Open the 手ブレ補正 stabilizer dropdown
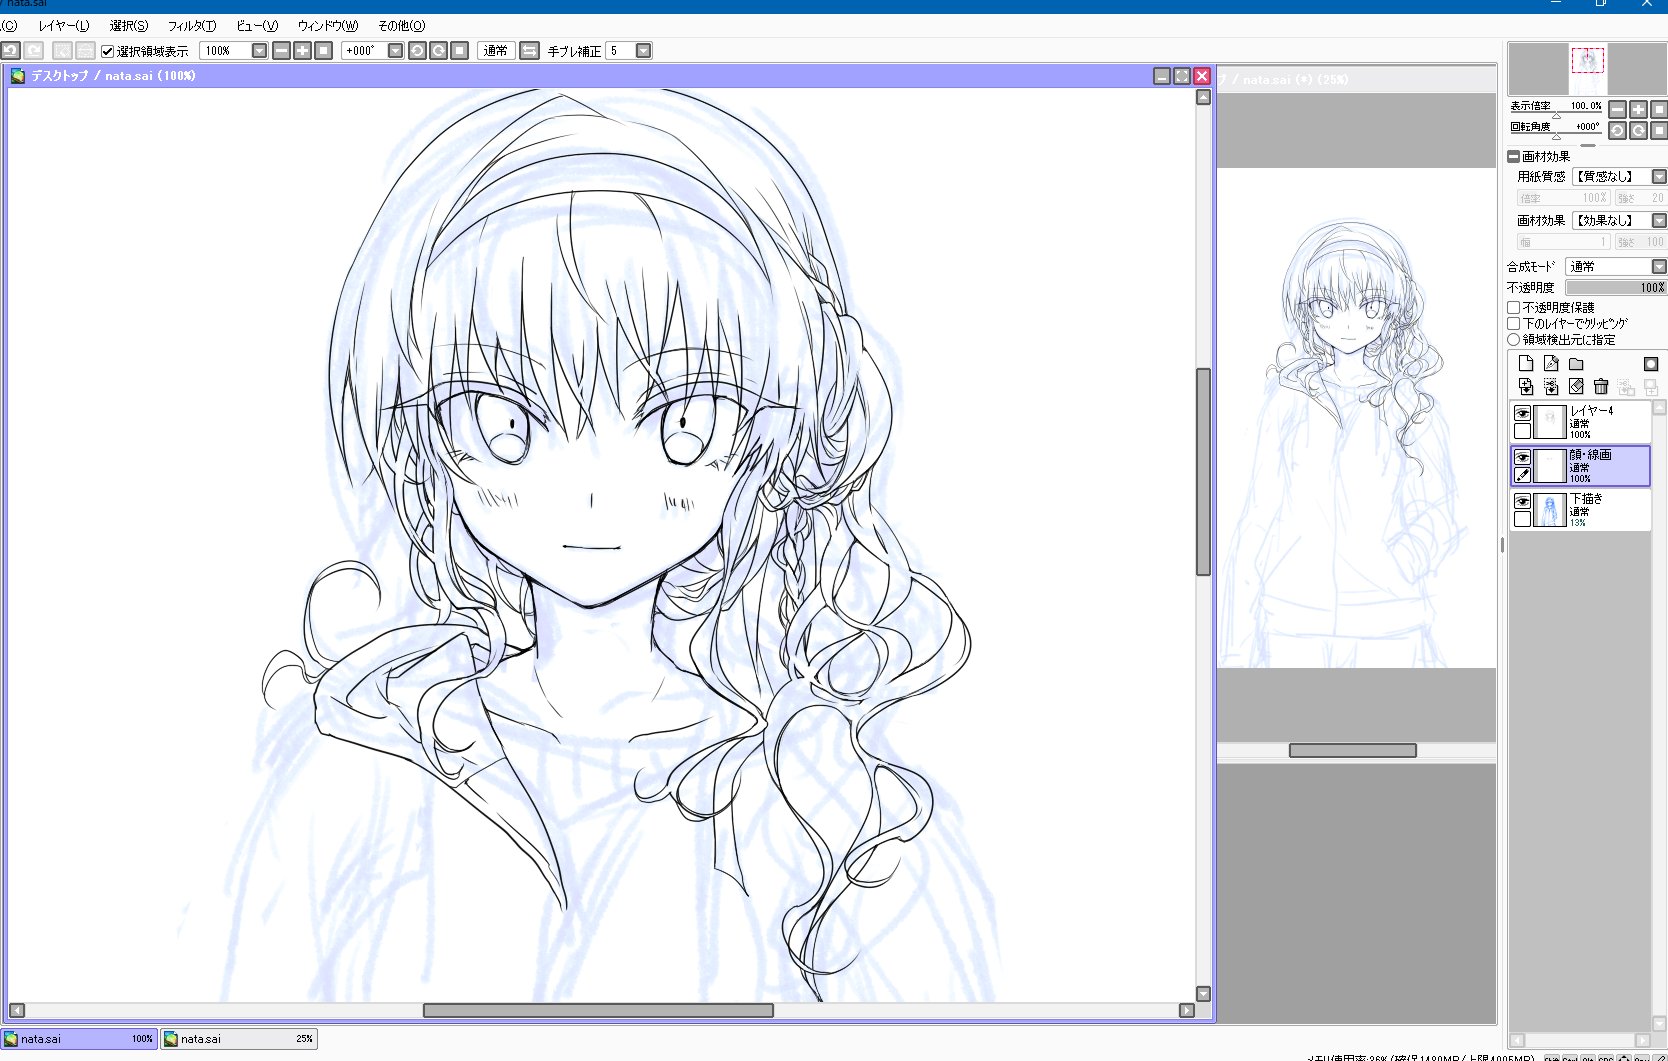The width and height of the screenshot is (1668, 1061). click(x=644, y=50)
